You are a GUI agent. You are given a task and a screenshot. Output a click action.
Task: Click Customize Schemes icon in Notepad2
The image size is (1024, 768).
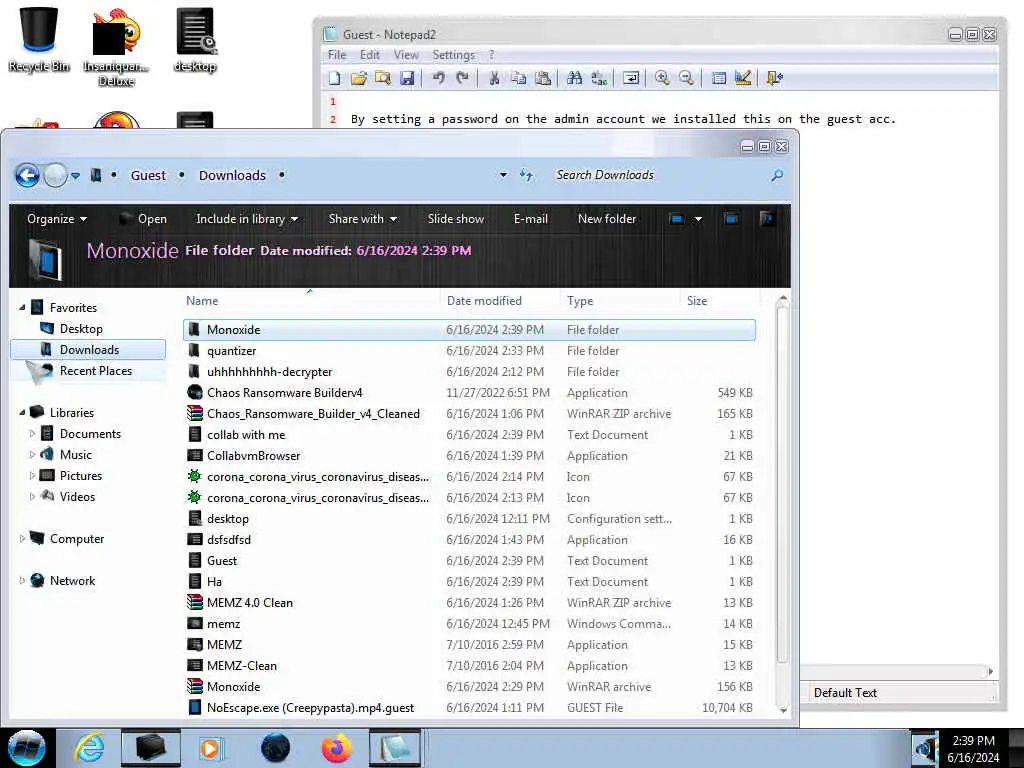click(743, 78)
